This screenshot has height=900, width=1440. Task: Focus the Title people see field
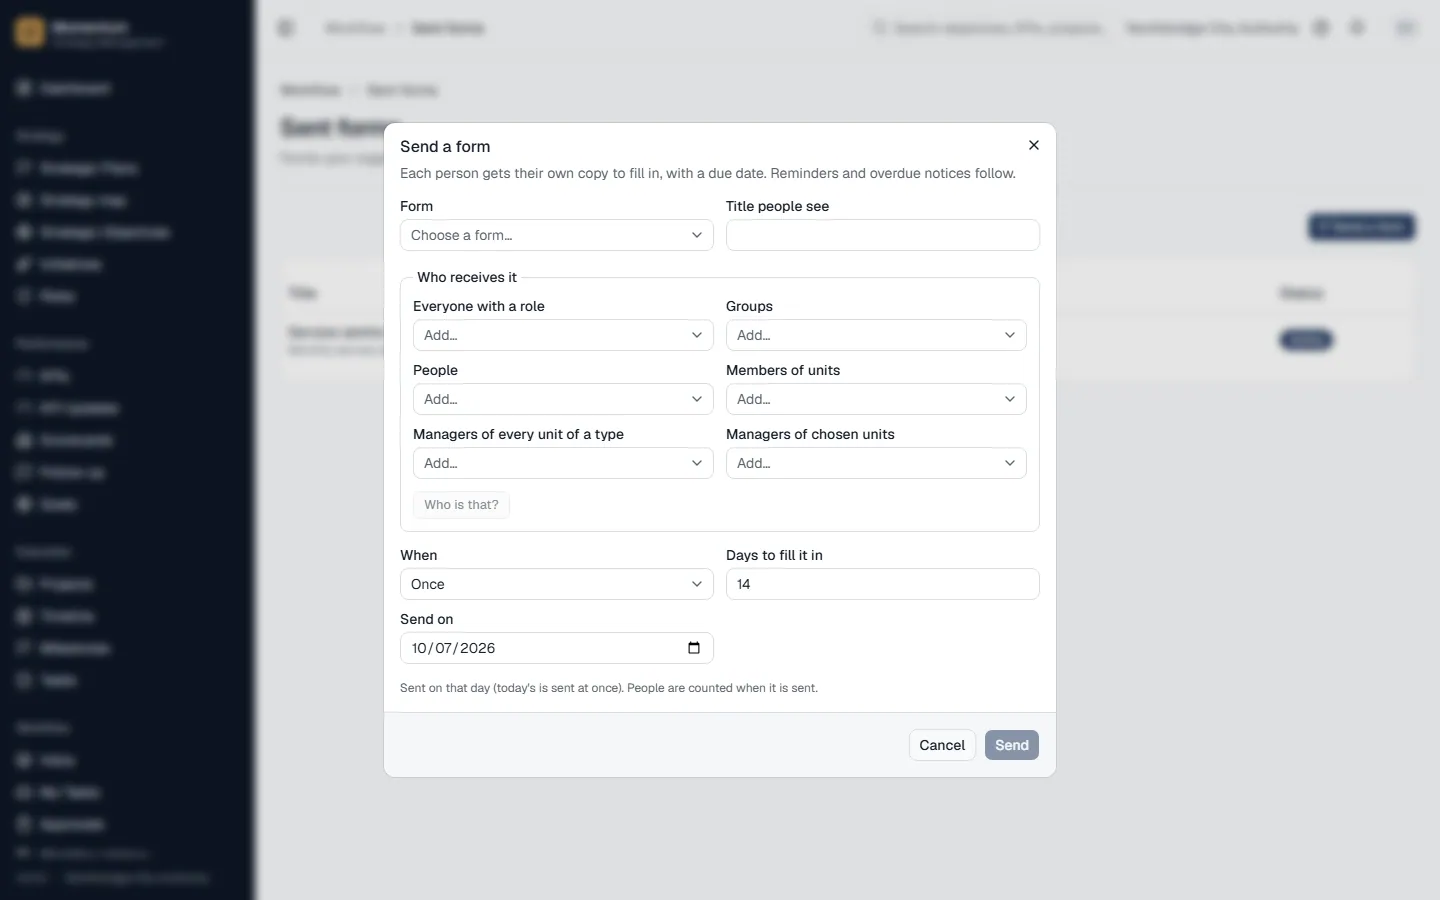882,235
